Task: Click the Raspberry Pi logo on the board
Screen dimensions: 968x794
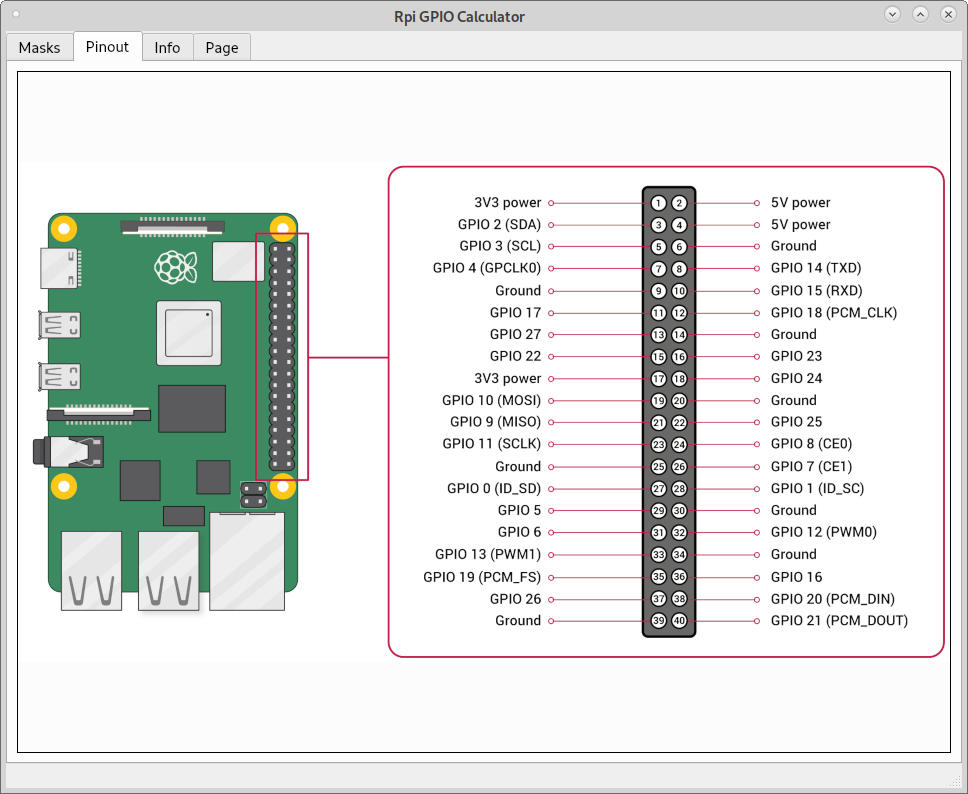Action: [175, 267]
